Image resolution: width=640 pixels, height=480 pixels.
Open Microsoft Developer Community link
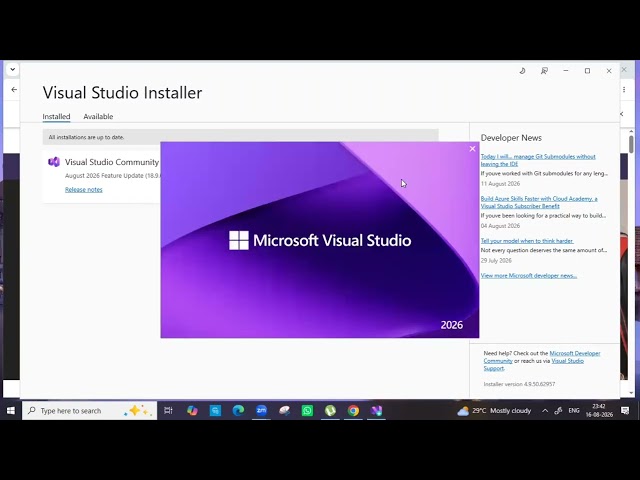tap(542, 357)
